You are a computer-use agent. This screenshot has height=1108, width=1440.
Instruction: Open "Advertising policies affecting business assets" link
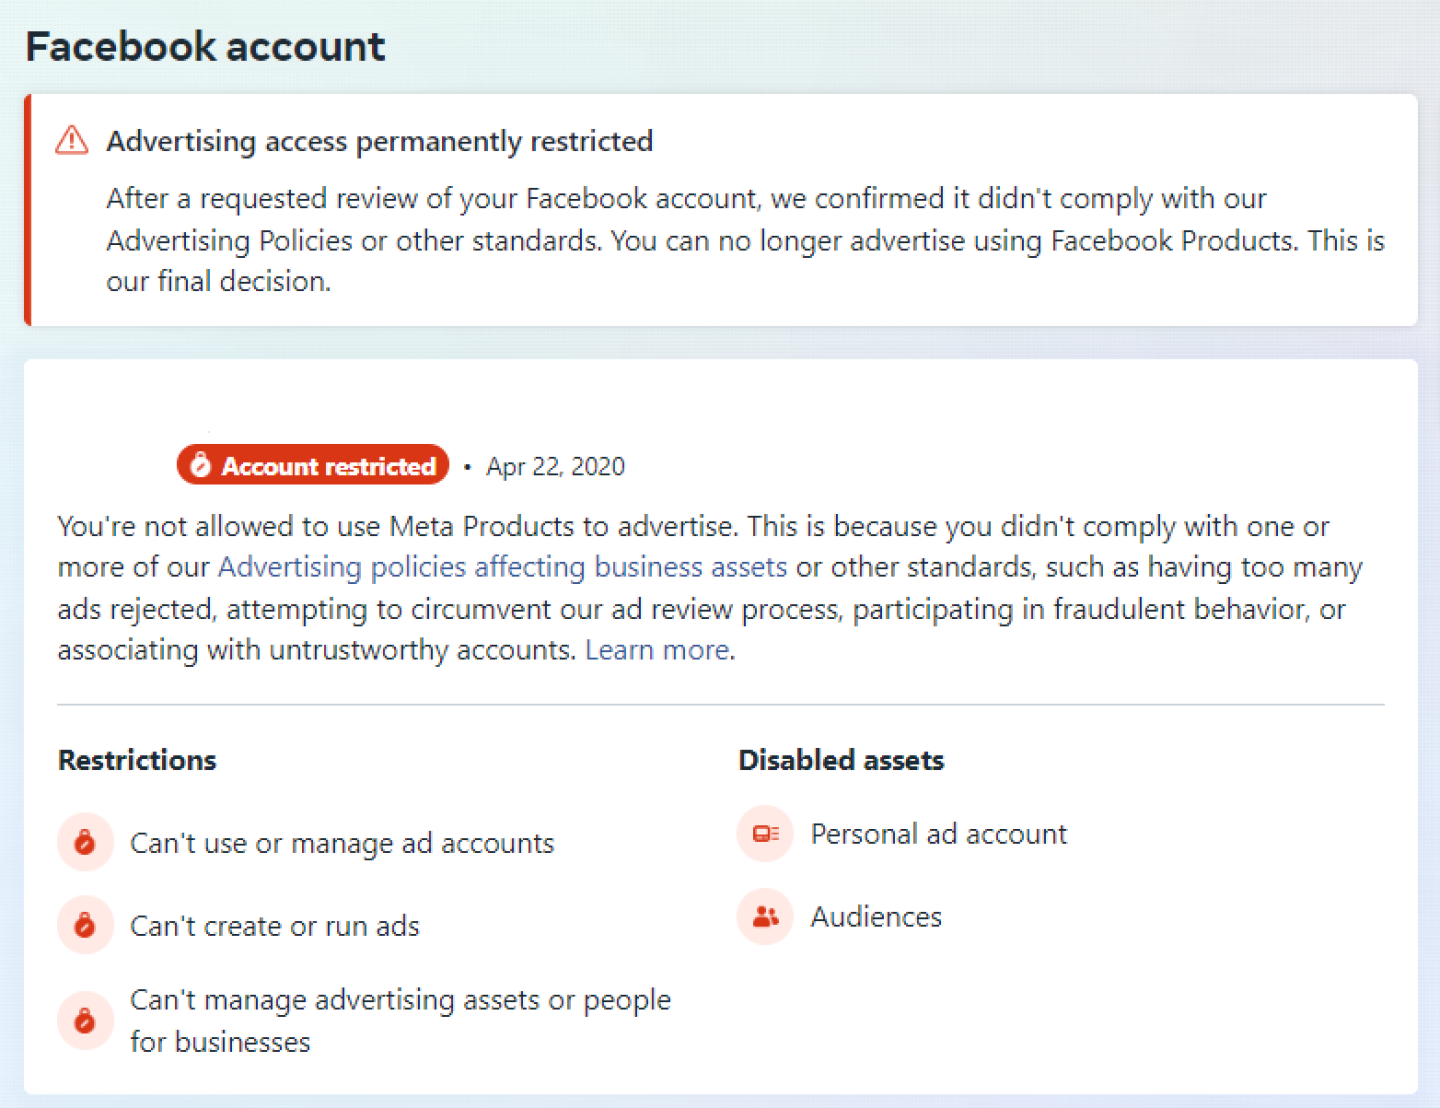tap(502, 567)
